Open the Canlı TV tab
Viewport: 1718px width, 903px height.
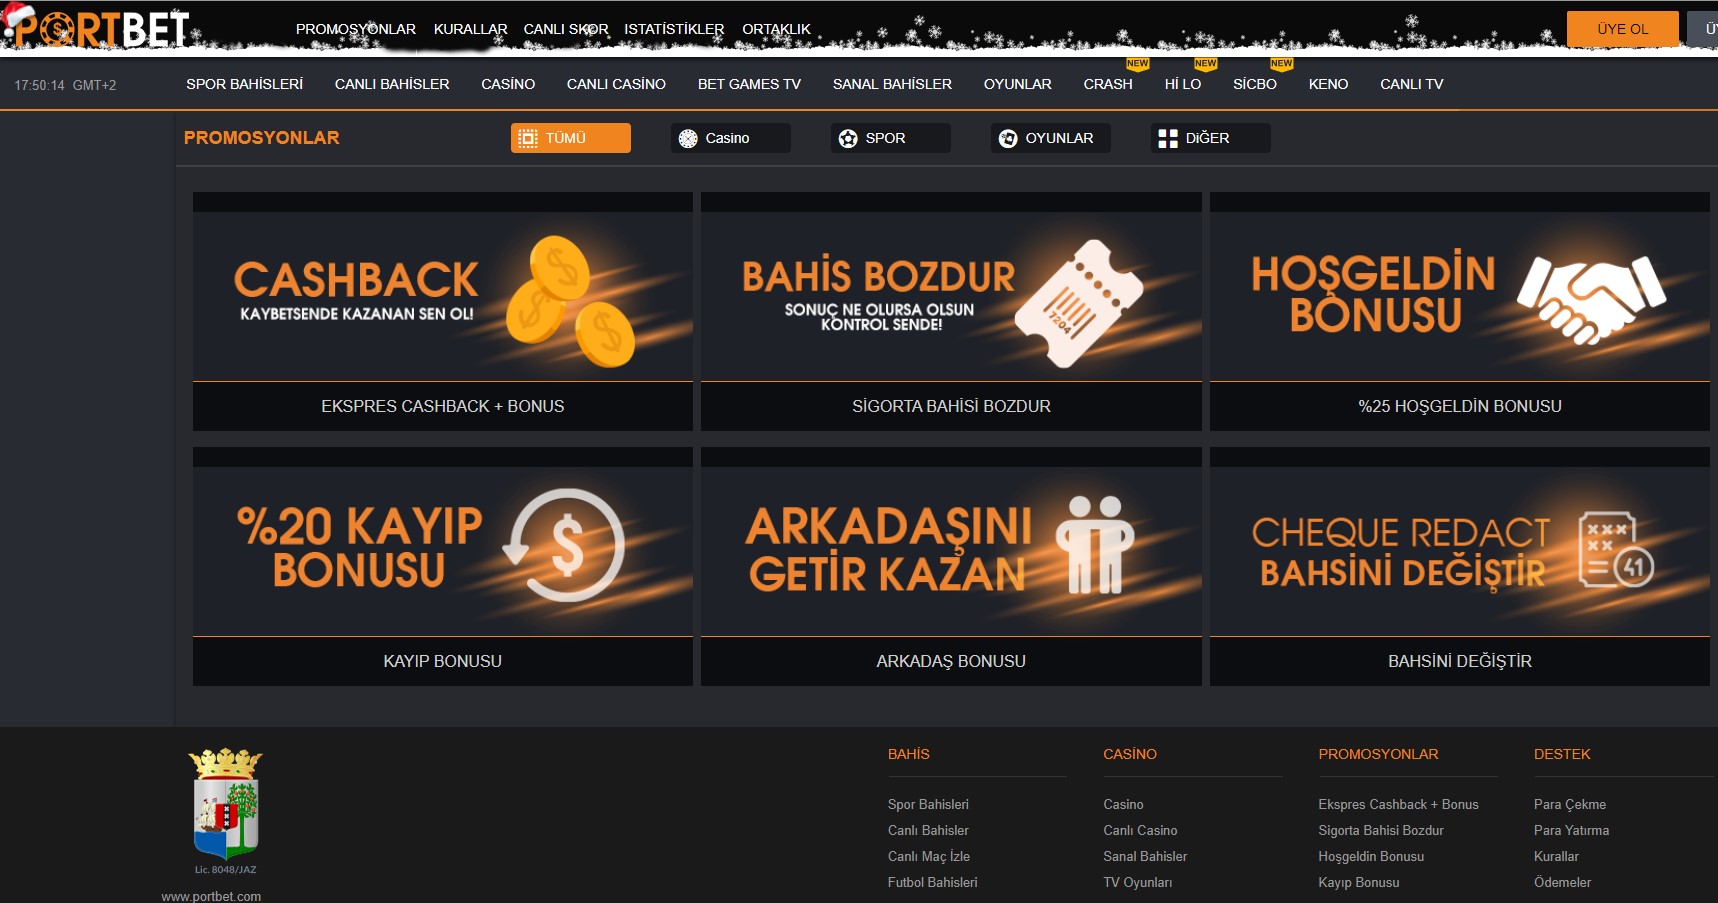tap(1410, 84)
